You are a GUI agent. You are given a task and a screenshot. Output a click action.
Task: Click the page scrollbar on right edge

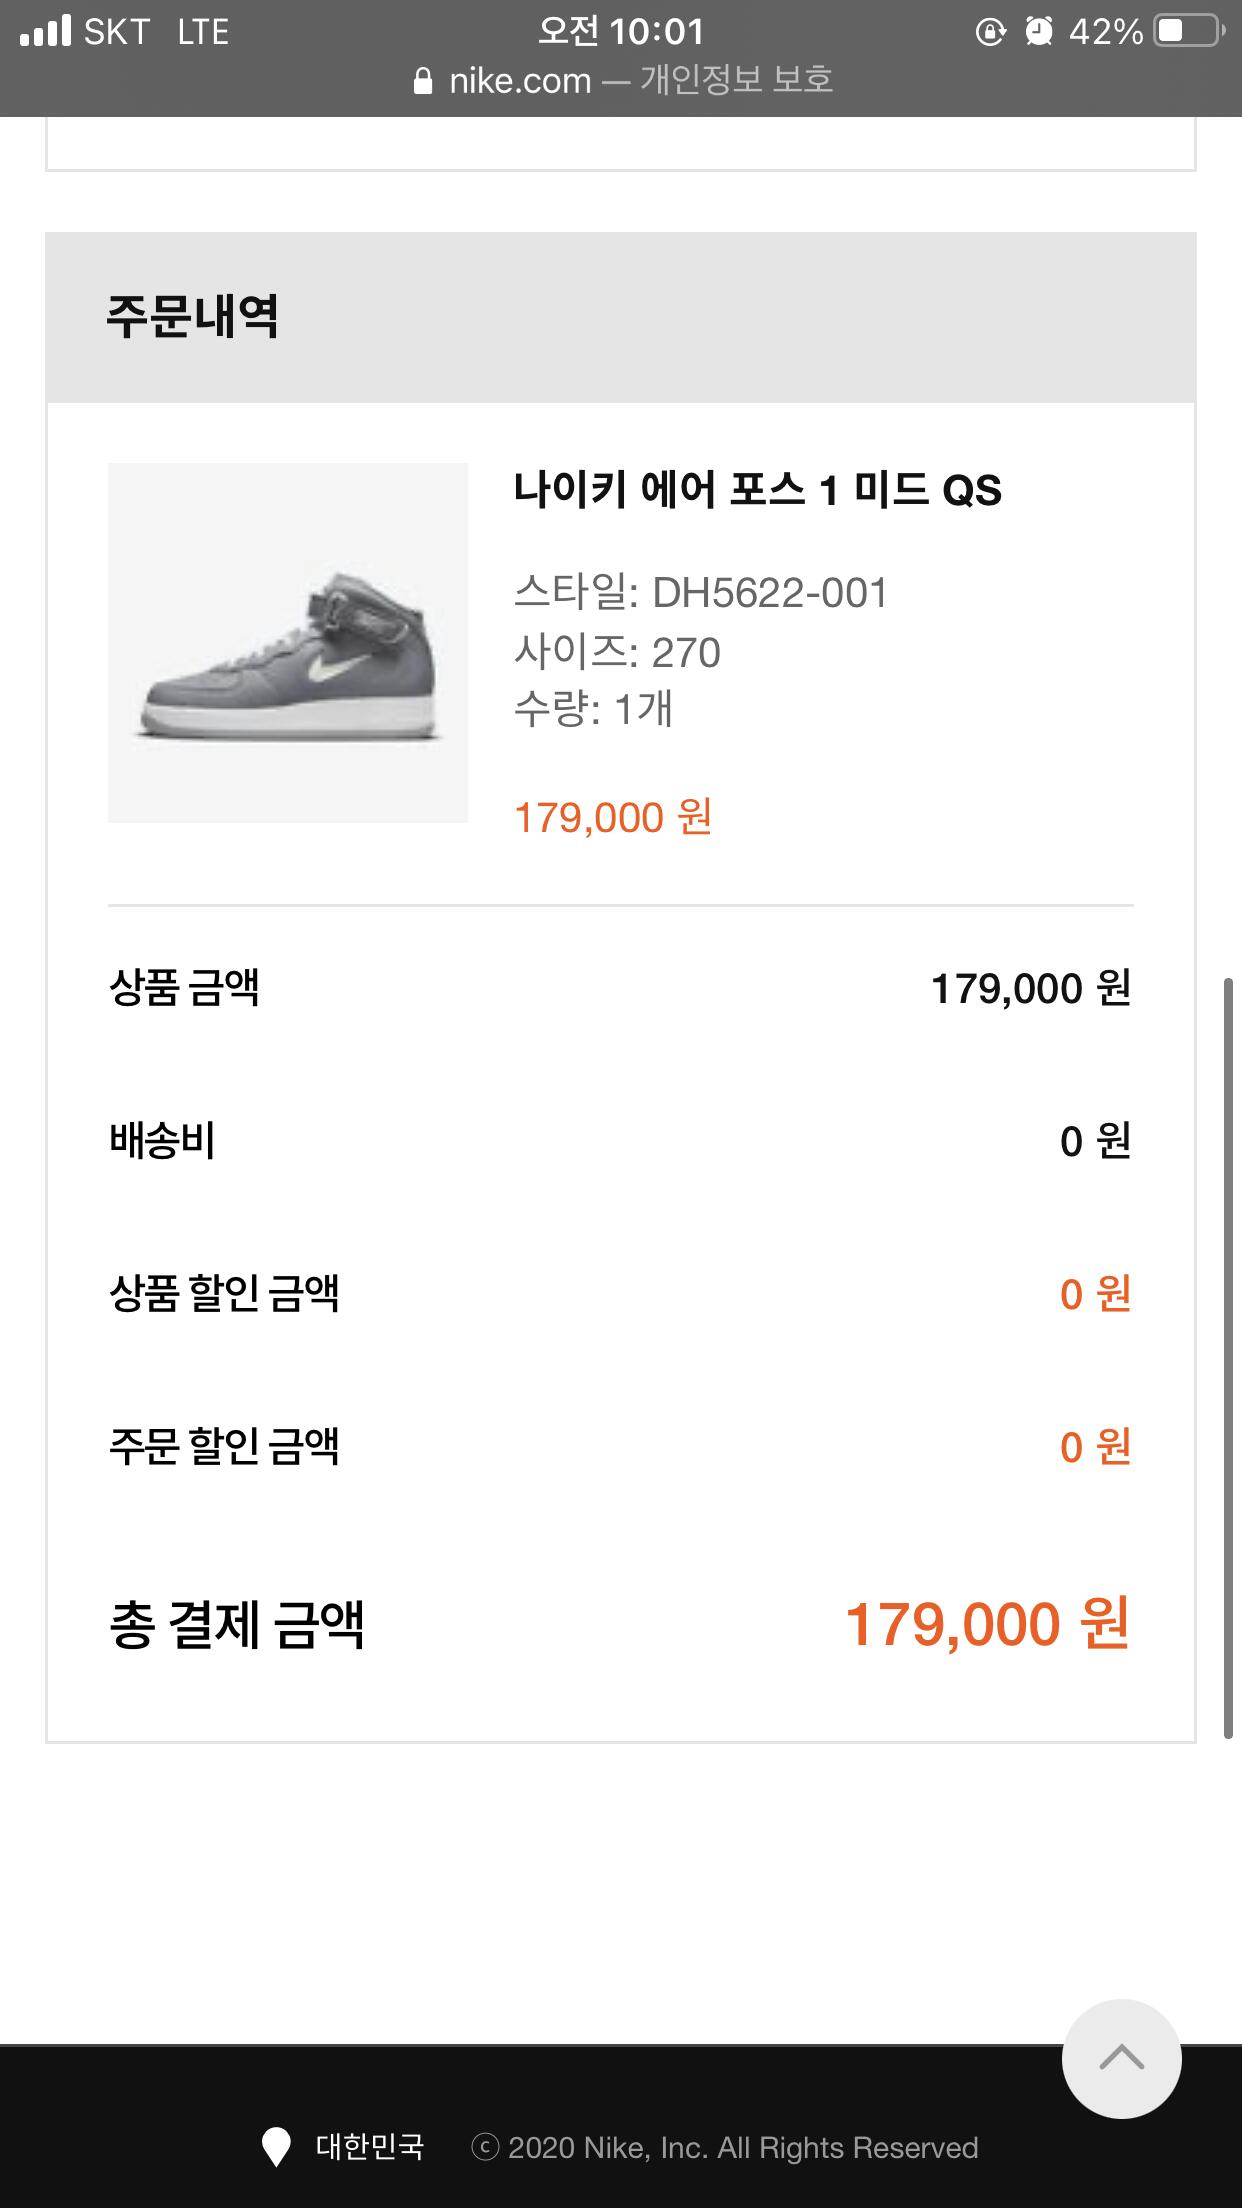click(1228, 1360)
